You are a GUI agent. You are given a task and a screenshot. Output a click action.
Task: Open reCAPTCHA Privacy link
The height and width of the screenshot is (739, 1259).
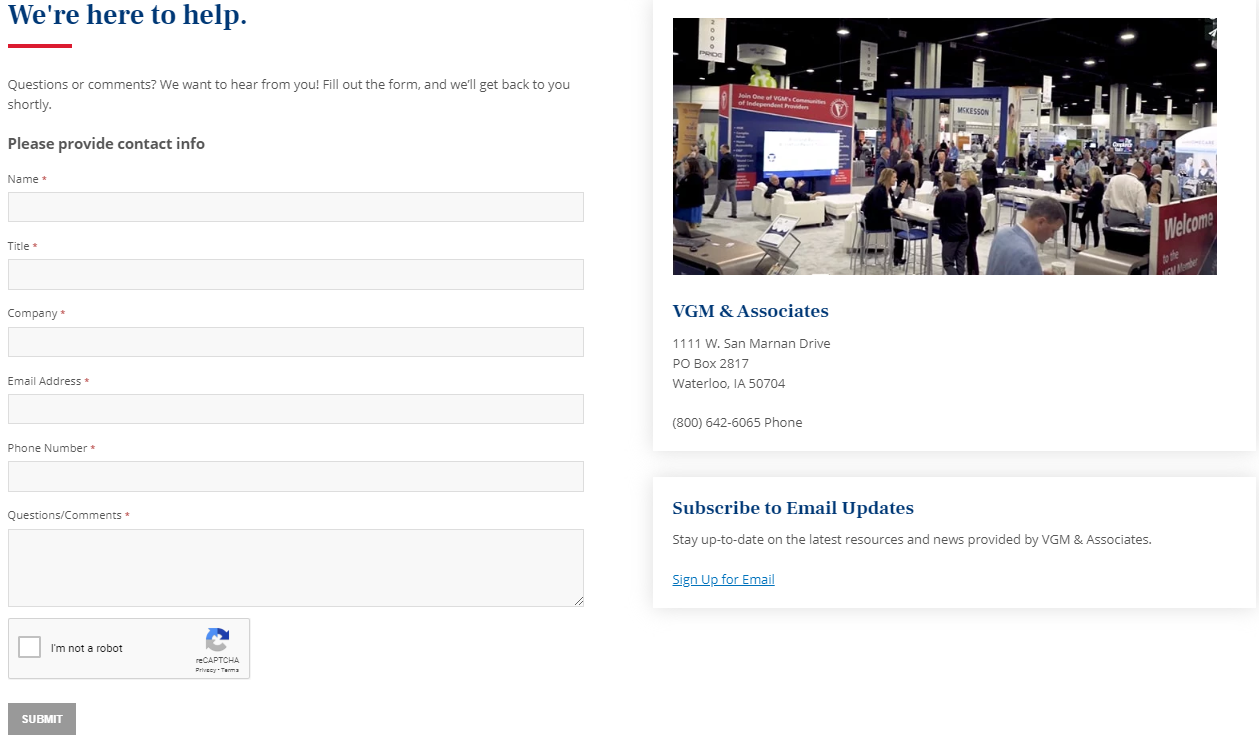pyautogui.click(x=205, y=670)
